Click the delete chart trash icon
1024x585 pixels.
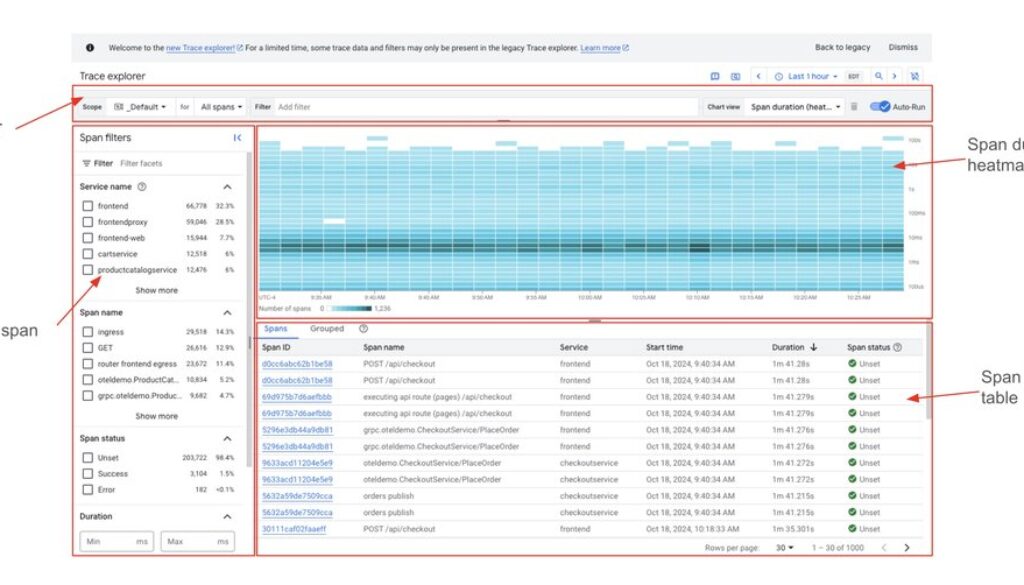click(x=854, y=107)
